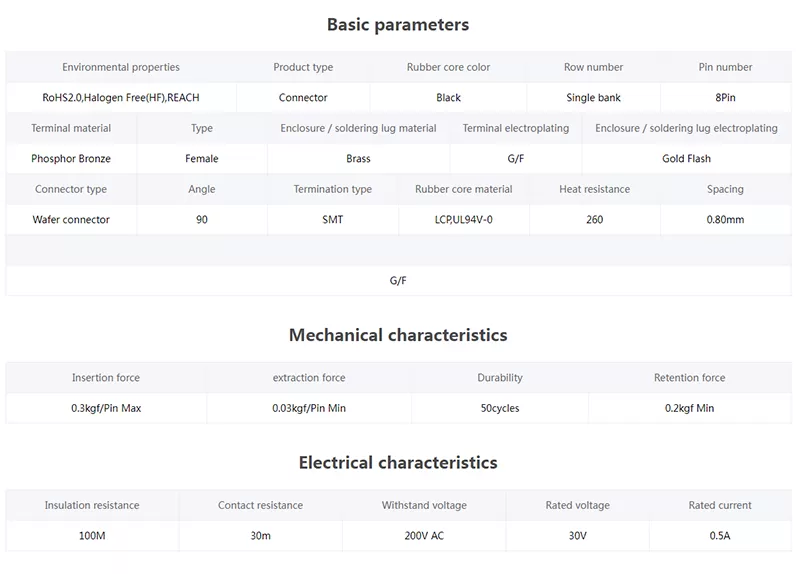Select the Connector value cell

coord(303,97)
